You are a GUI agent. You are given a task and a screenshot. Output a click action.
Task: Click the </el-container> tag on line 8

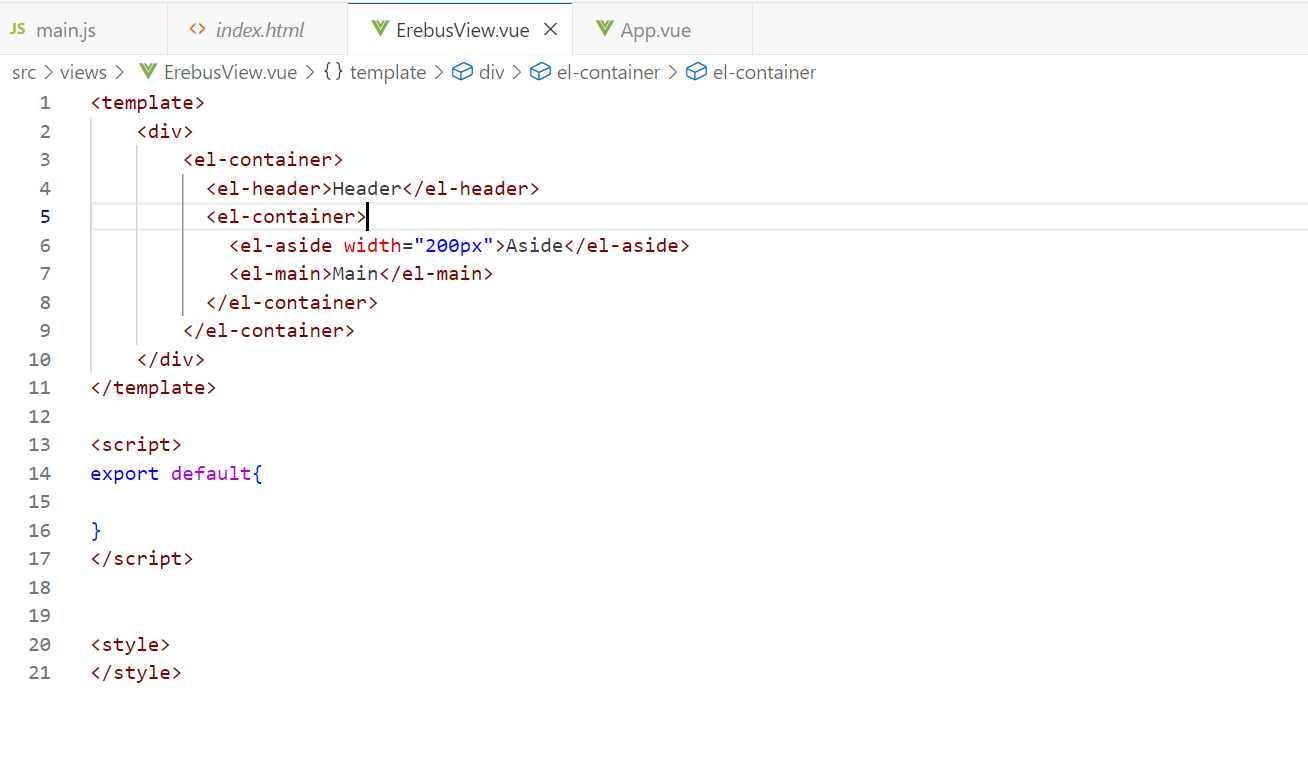point(292,302)
